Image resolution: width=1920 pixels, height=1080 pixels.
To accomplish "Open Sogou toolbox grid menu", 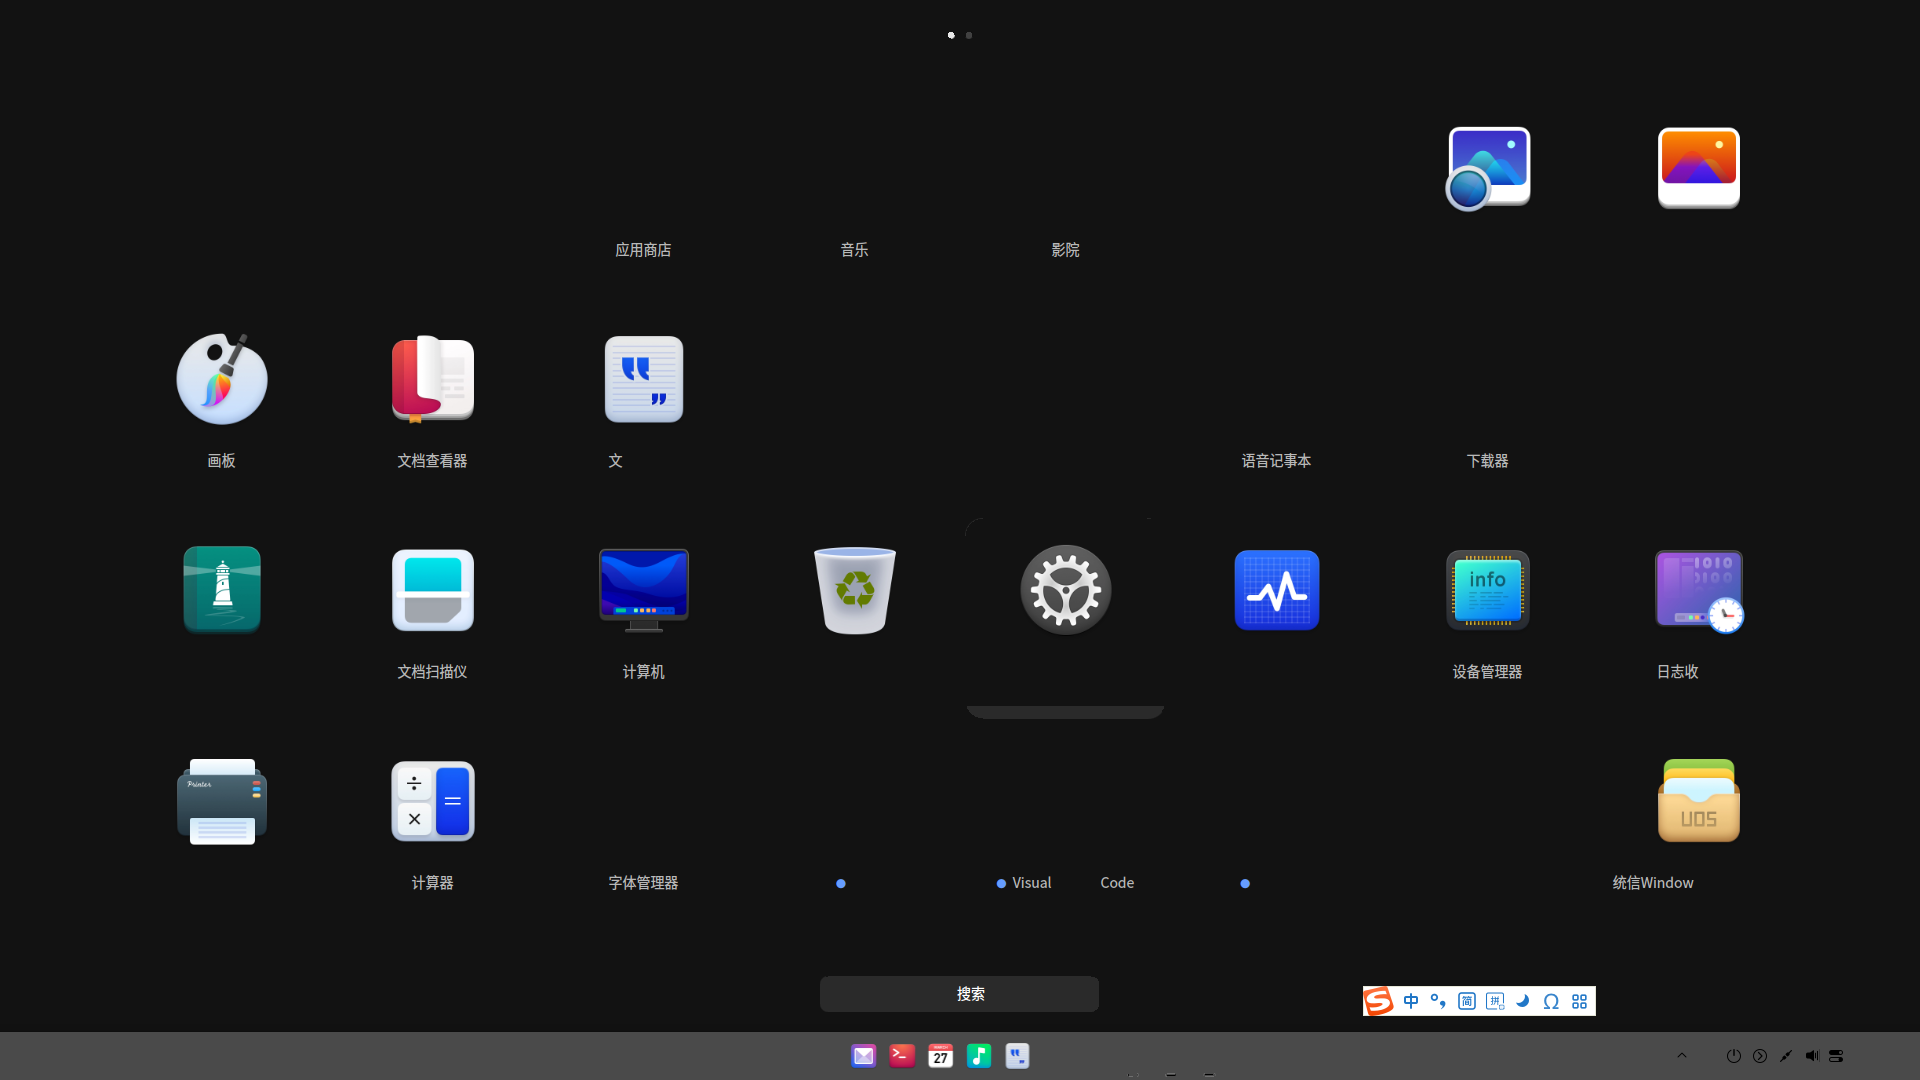I will pyautogui.click(x=1579, y=1001).
